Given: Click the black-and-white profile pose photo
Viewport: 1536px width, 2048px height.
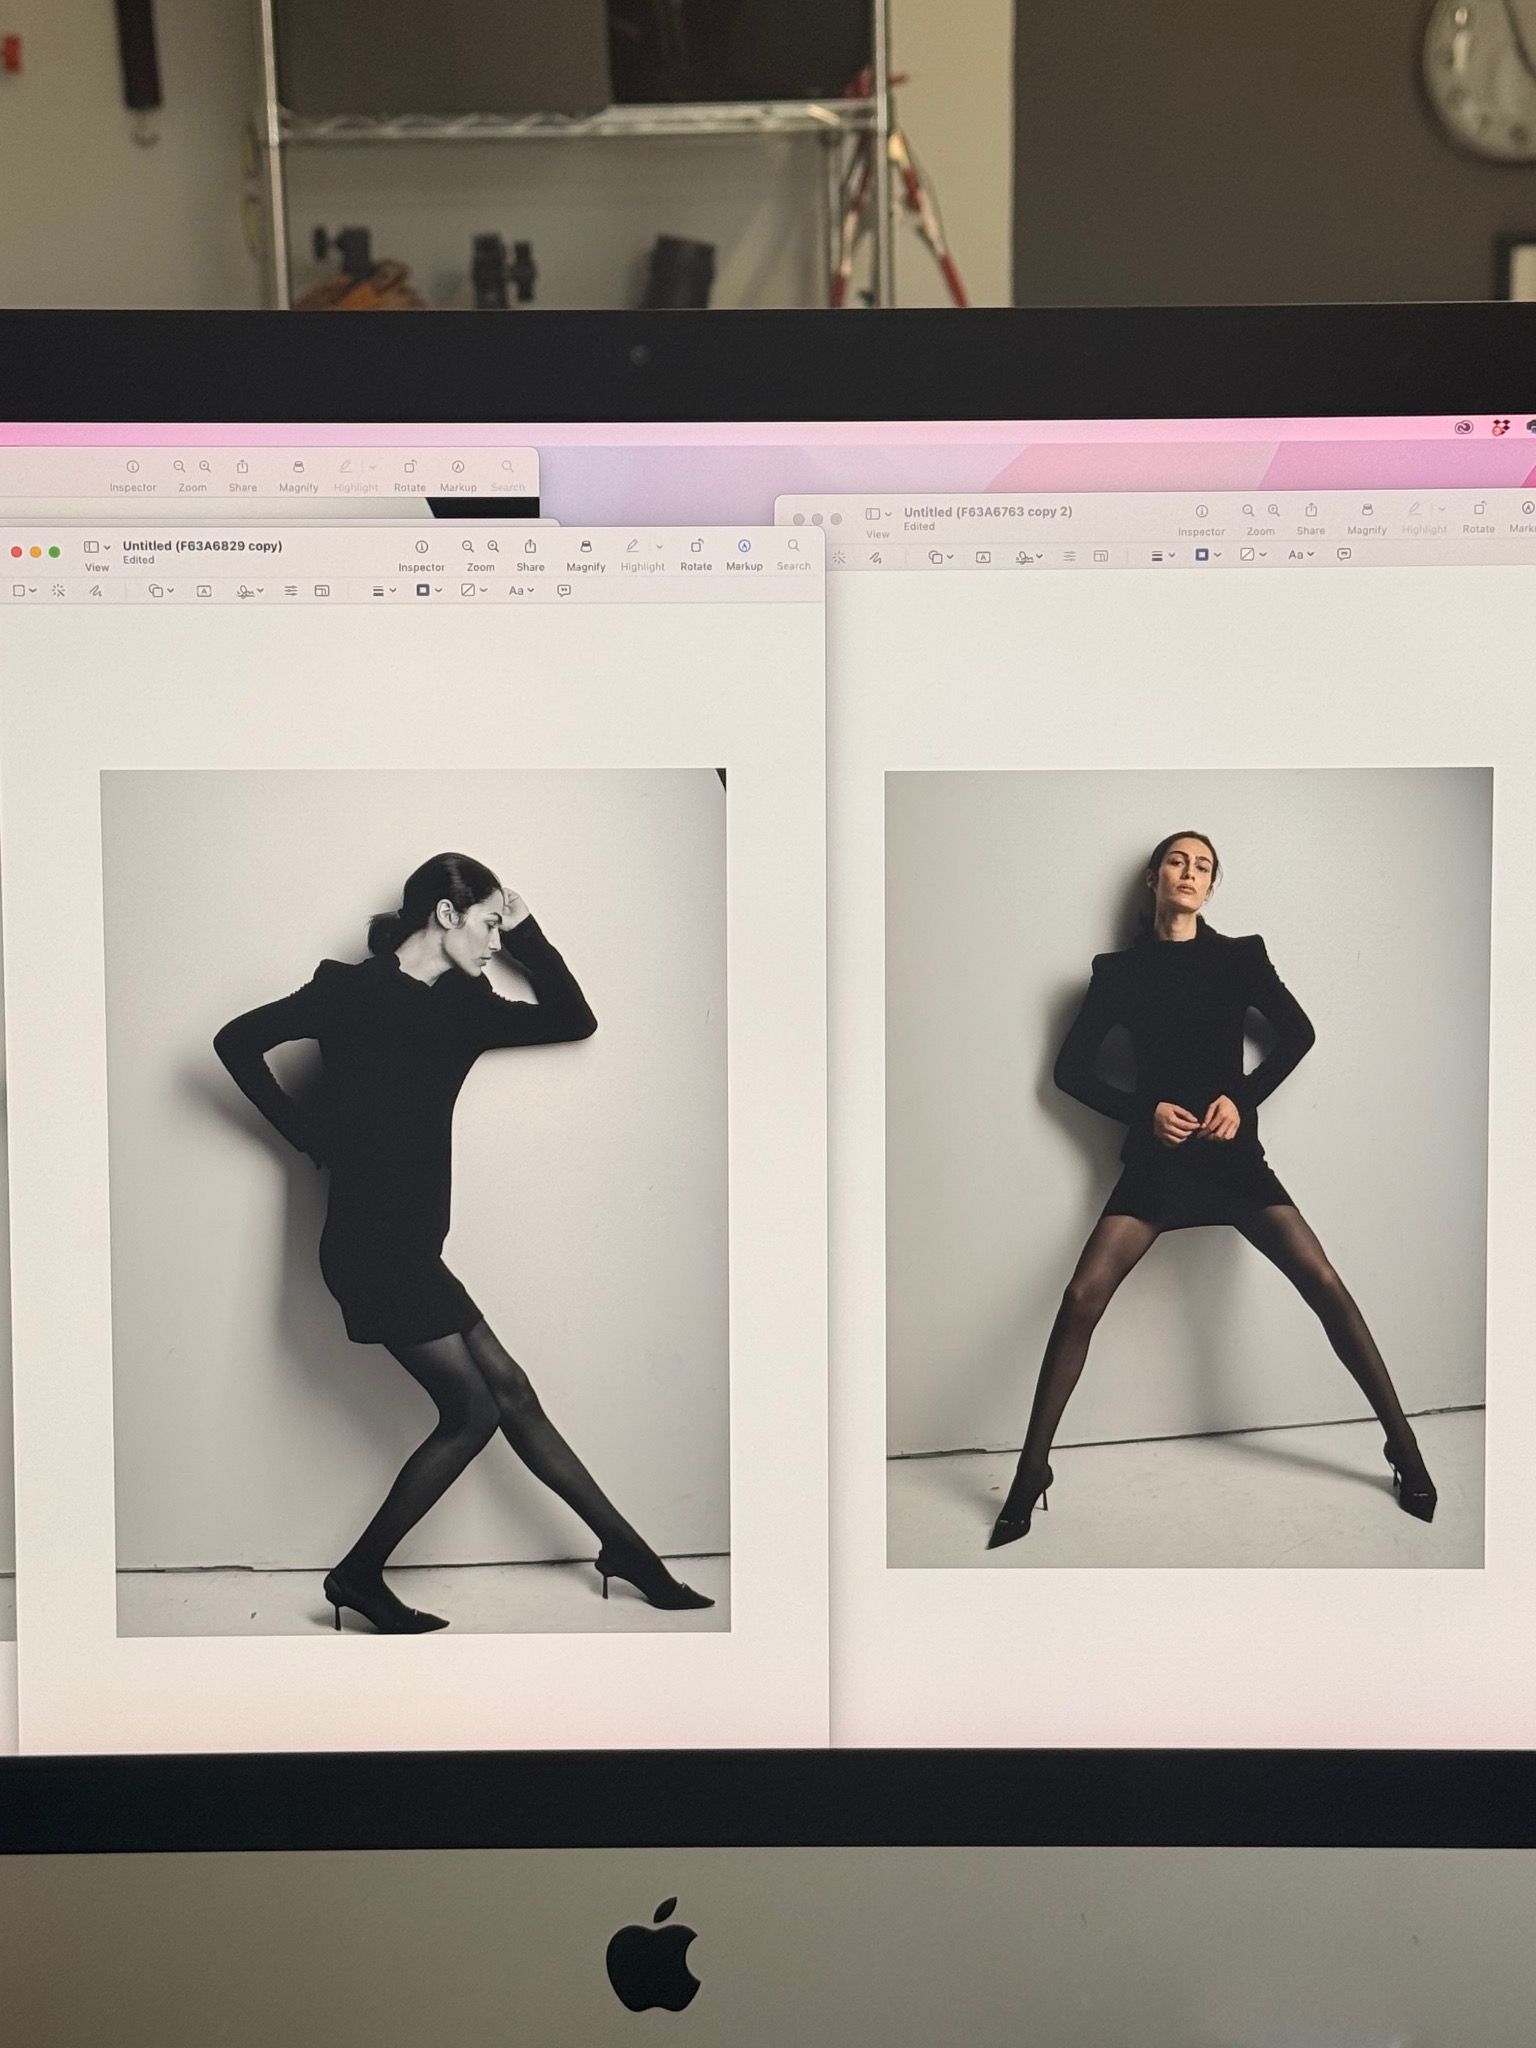Looking at the screenshot, I should point(420,1200).
